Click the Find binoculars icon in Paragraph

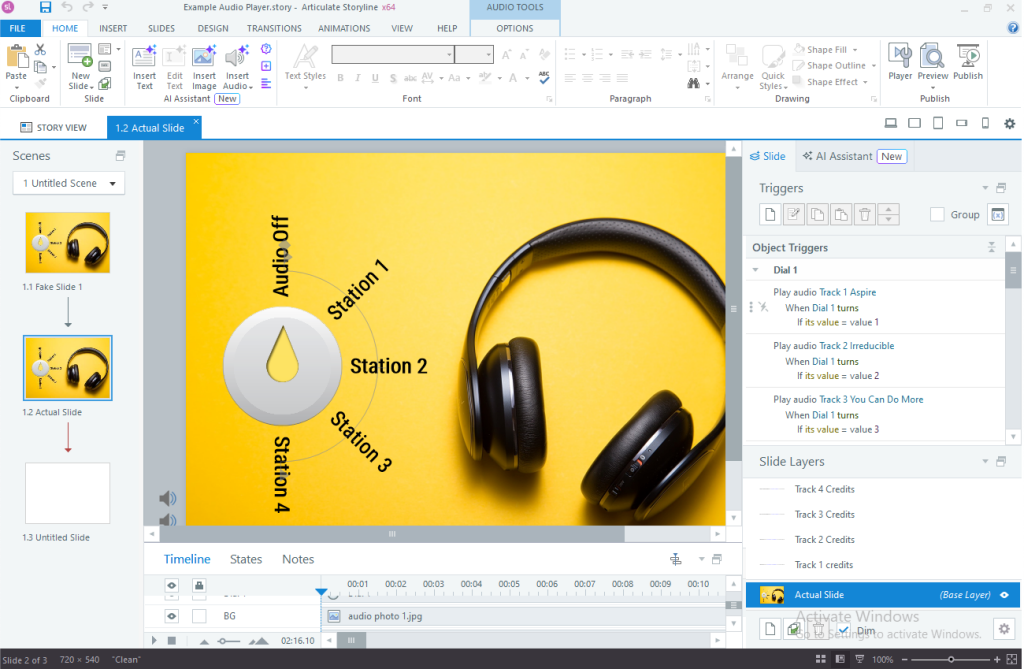(694, 83)
